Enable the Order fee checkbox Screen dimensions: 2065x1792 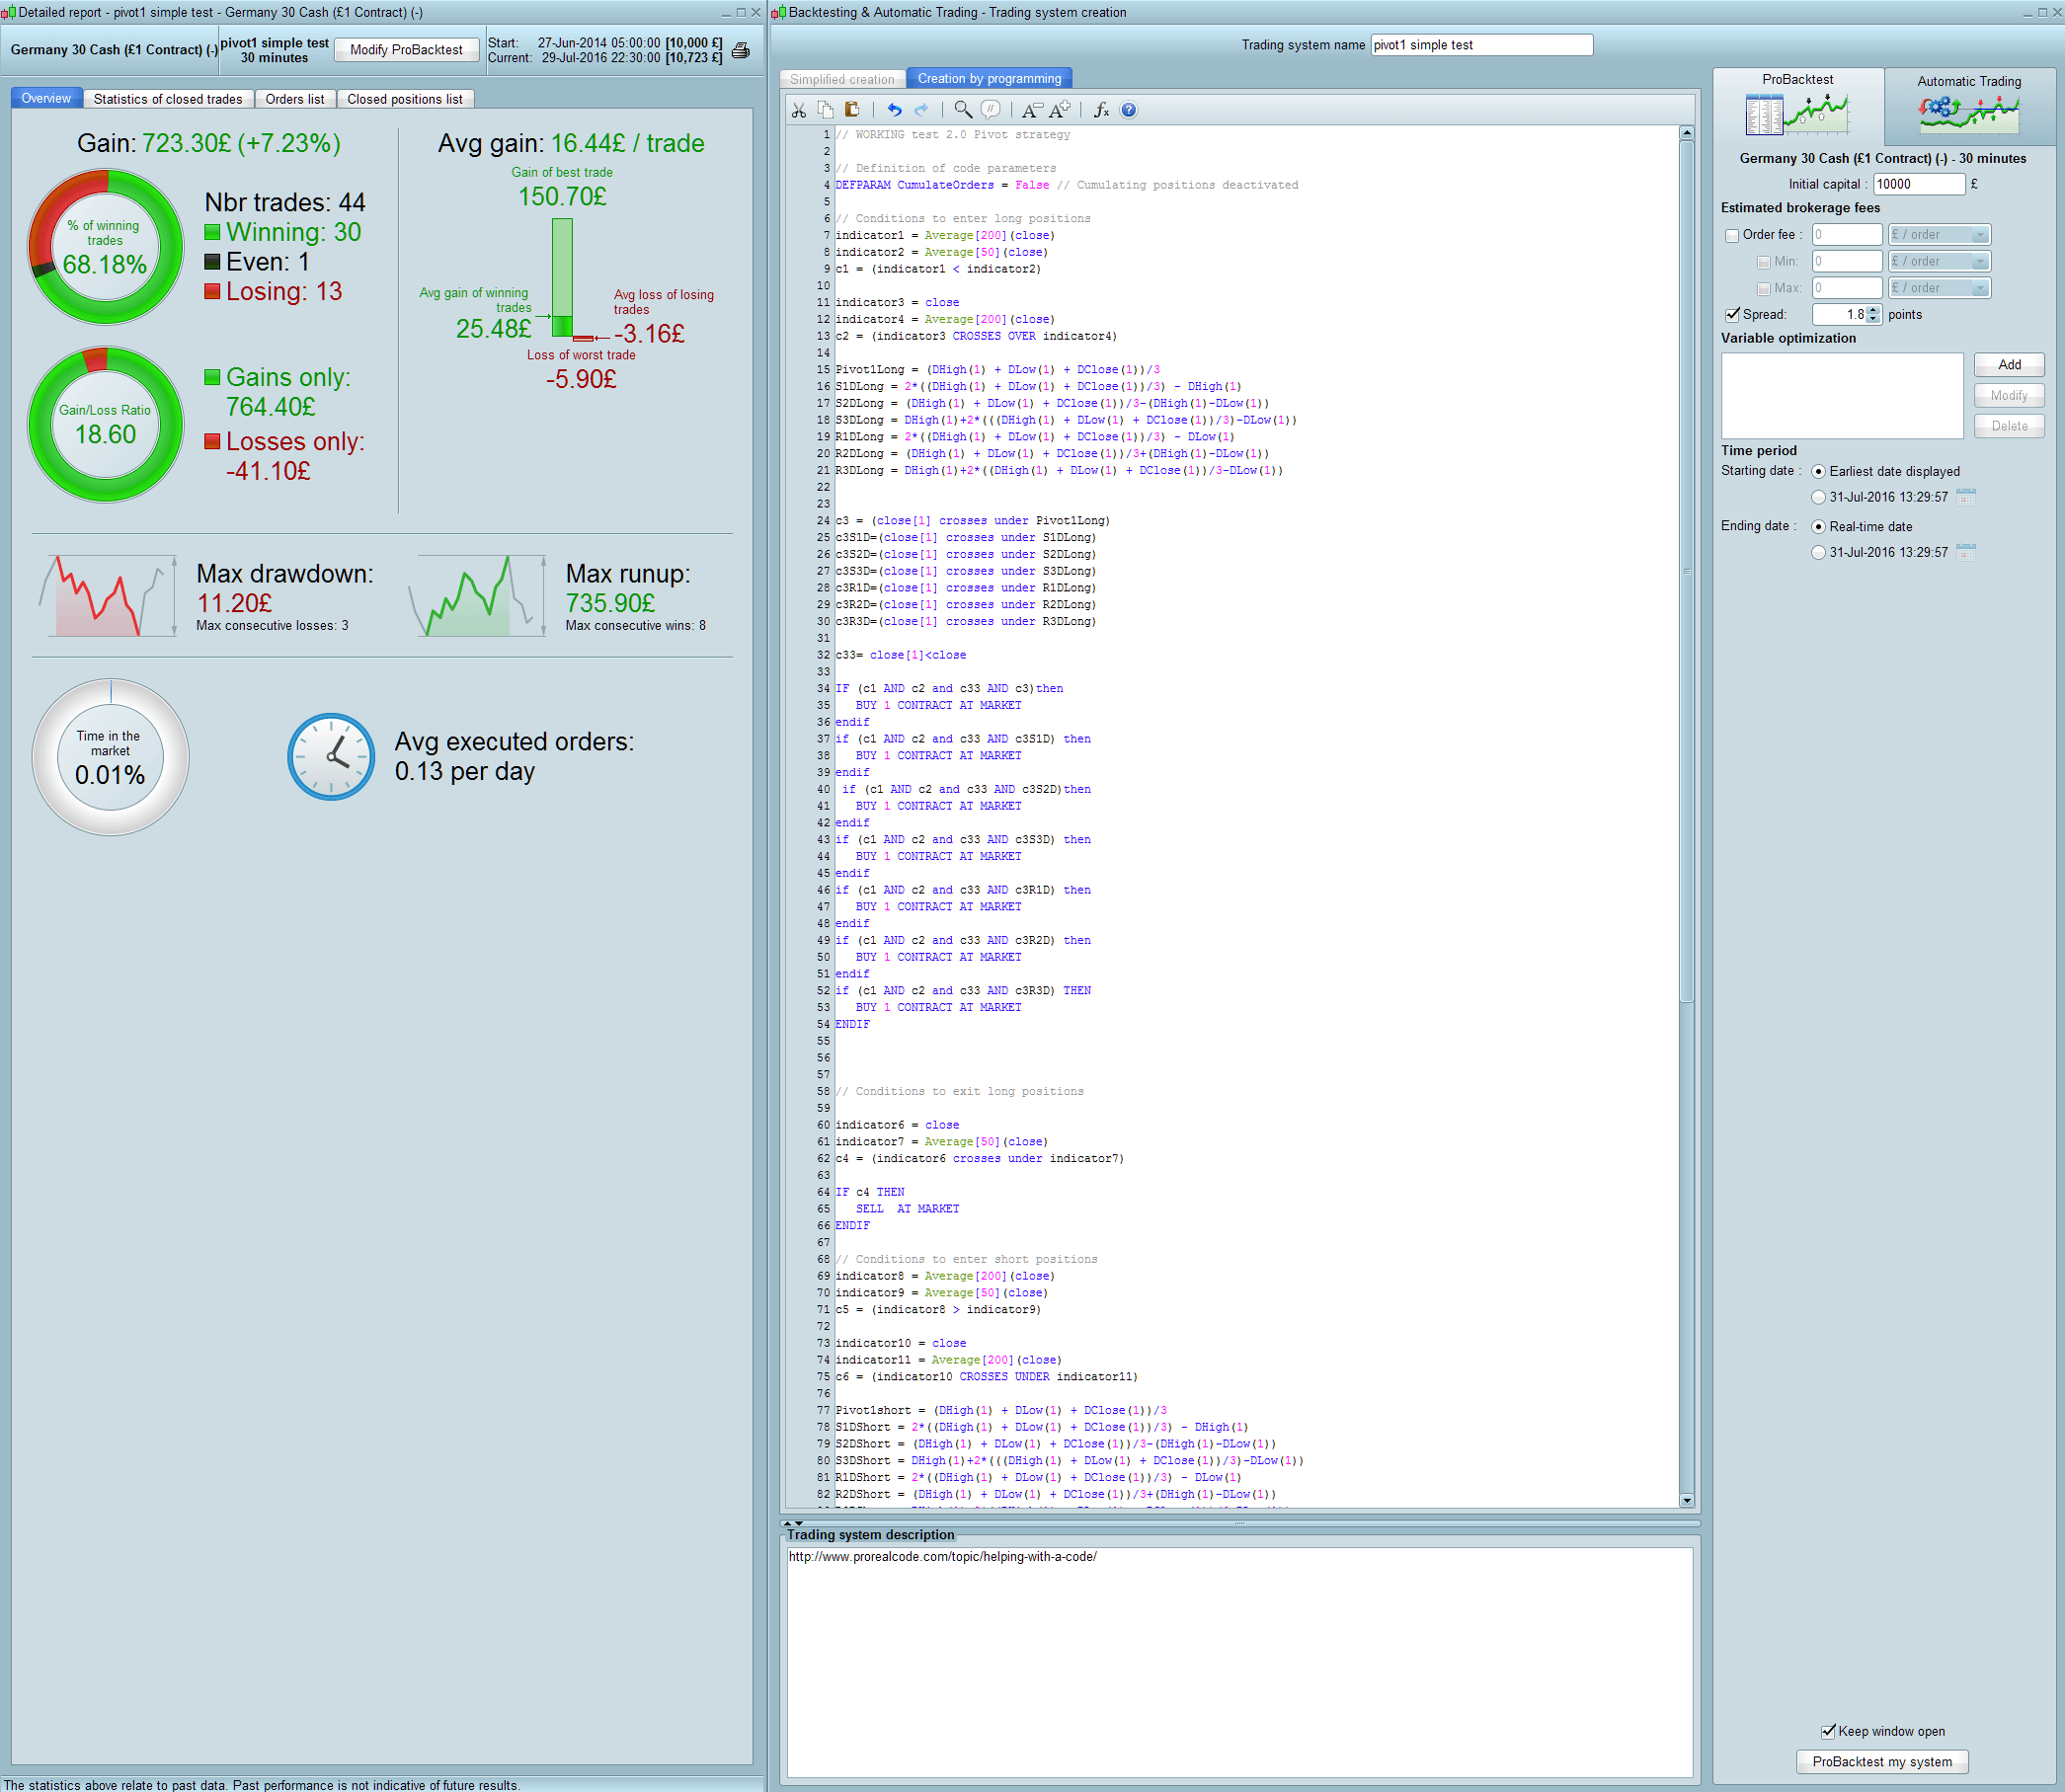(1732, 236)
